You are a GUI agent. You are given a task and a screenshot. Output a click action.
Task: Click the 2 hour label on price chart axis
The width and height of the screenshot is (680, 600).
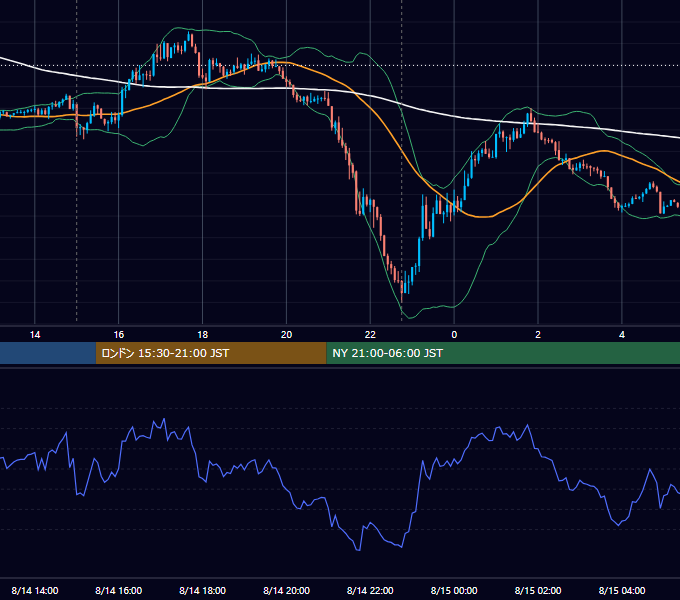[538, 335]
